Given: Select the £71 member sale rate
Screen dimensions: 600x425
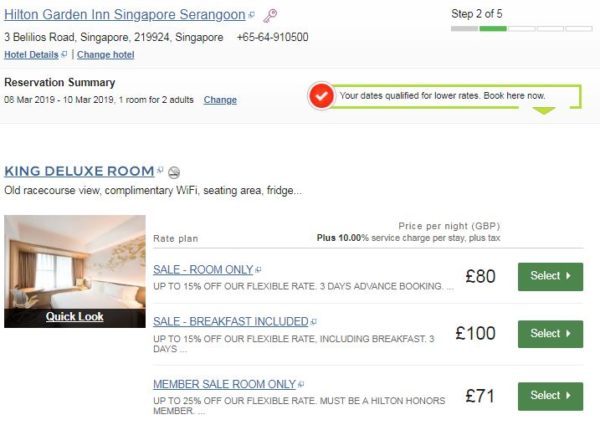Looking at the screenshot, I should tap(550, 396).
